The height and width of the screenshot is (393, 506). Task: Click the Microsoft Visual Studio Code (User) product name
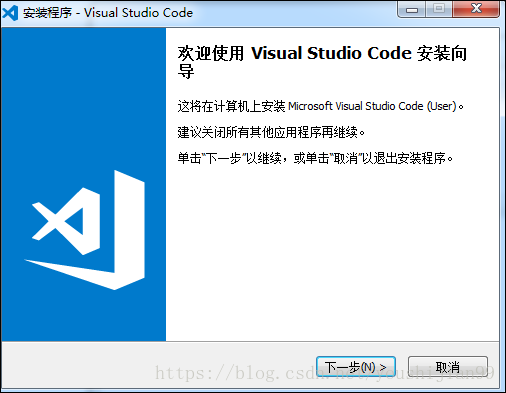[372, 106]
